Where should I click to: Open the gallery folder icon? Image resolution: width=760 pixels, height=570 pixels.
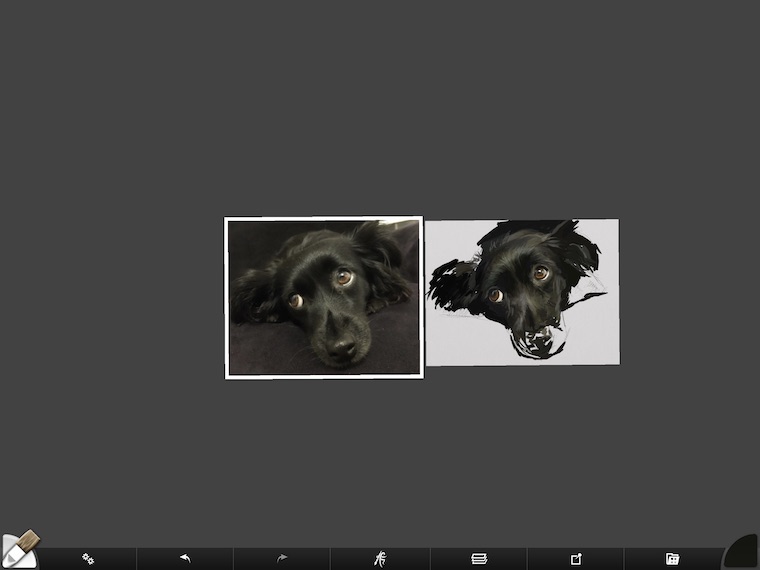pyautogui.click(x=672, y=559)
